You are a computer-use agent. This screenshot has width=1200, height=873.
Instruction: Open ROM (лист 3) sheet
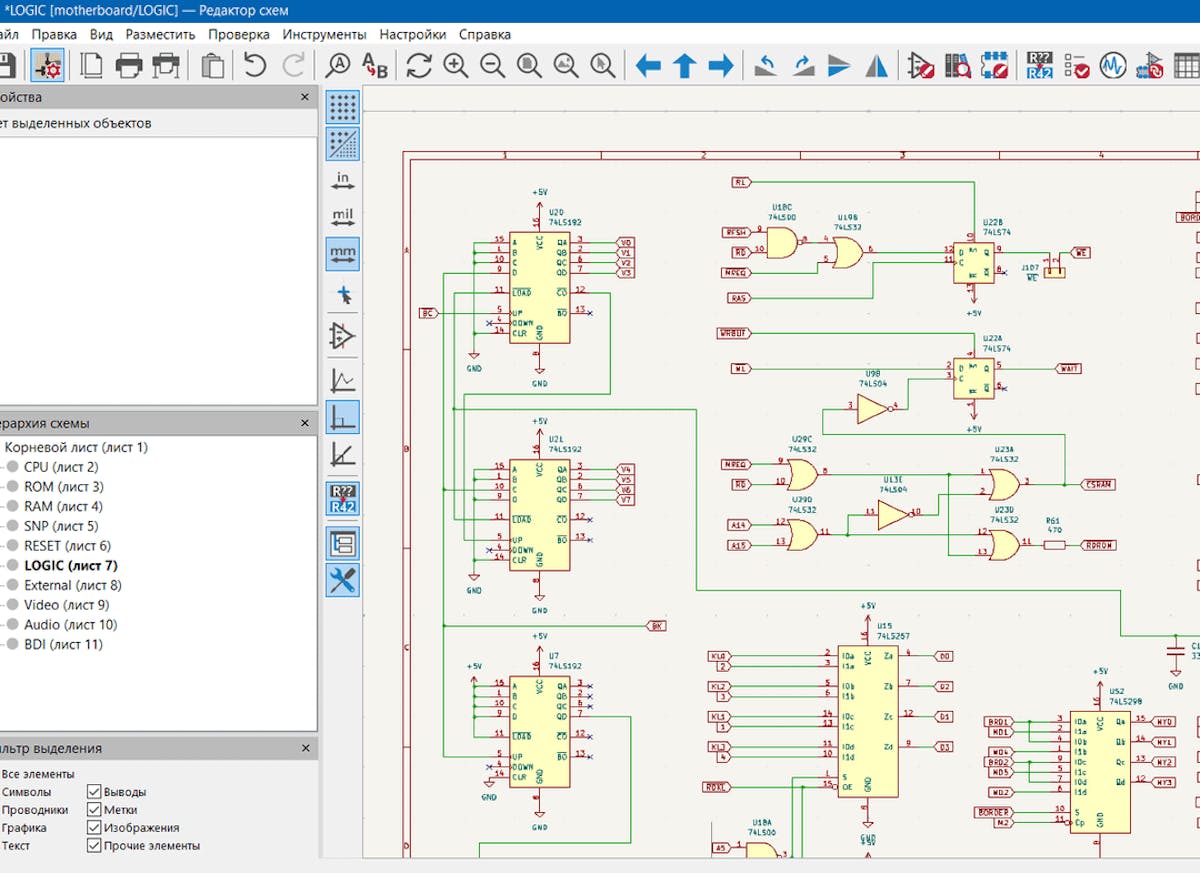click(x=63, y=487)
